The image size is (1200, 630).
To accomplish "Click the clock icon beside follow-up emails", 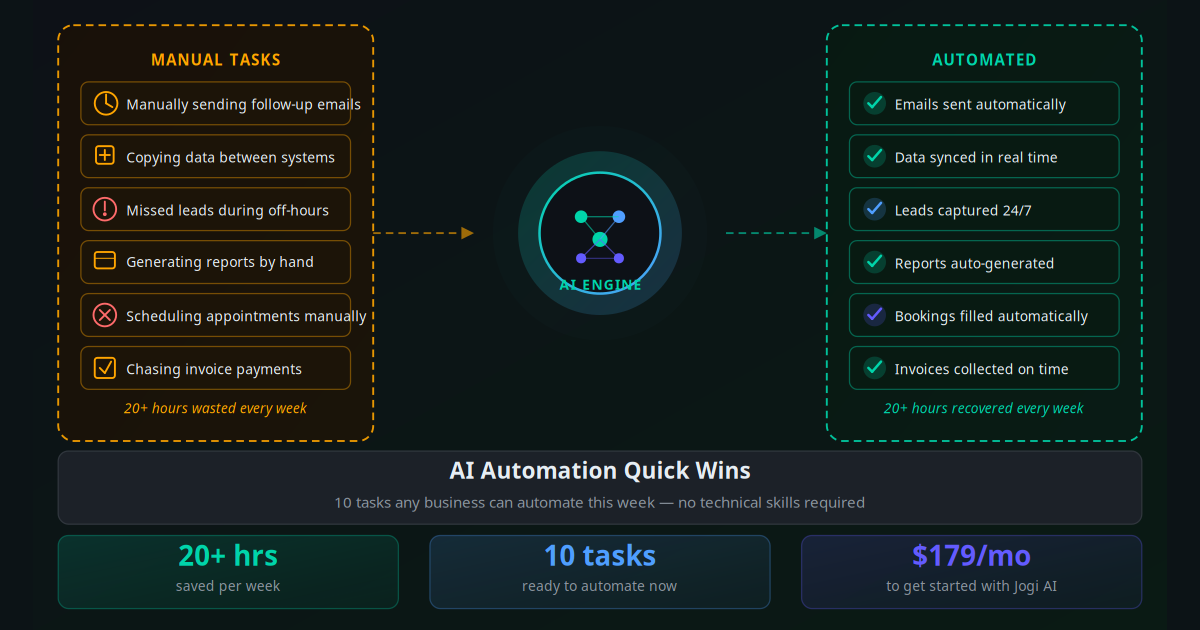I will (105, 103).
